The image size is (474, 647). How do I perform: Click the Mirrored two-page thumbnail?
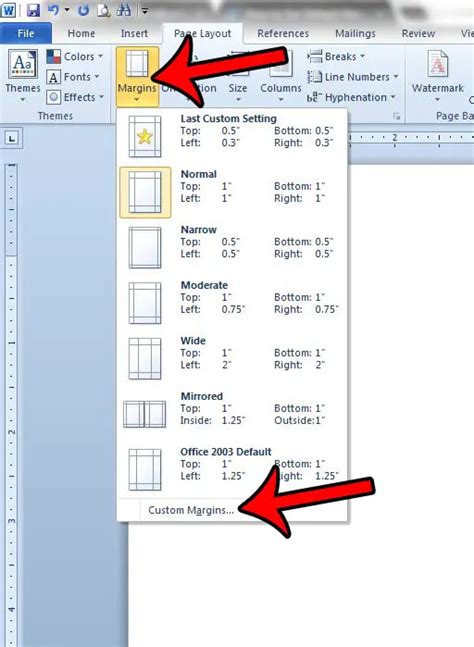144,414
